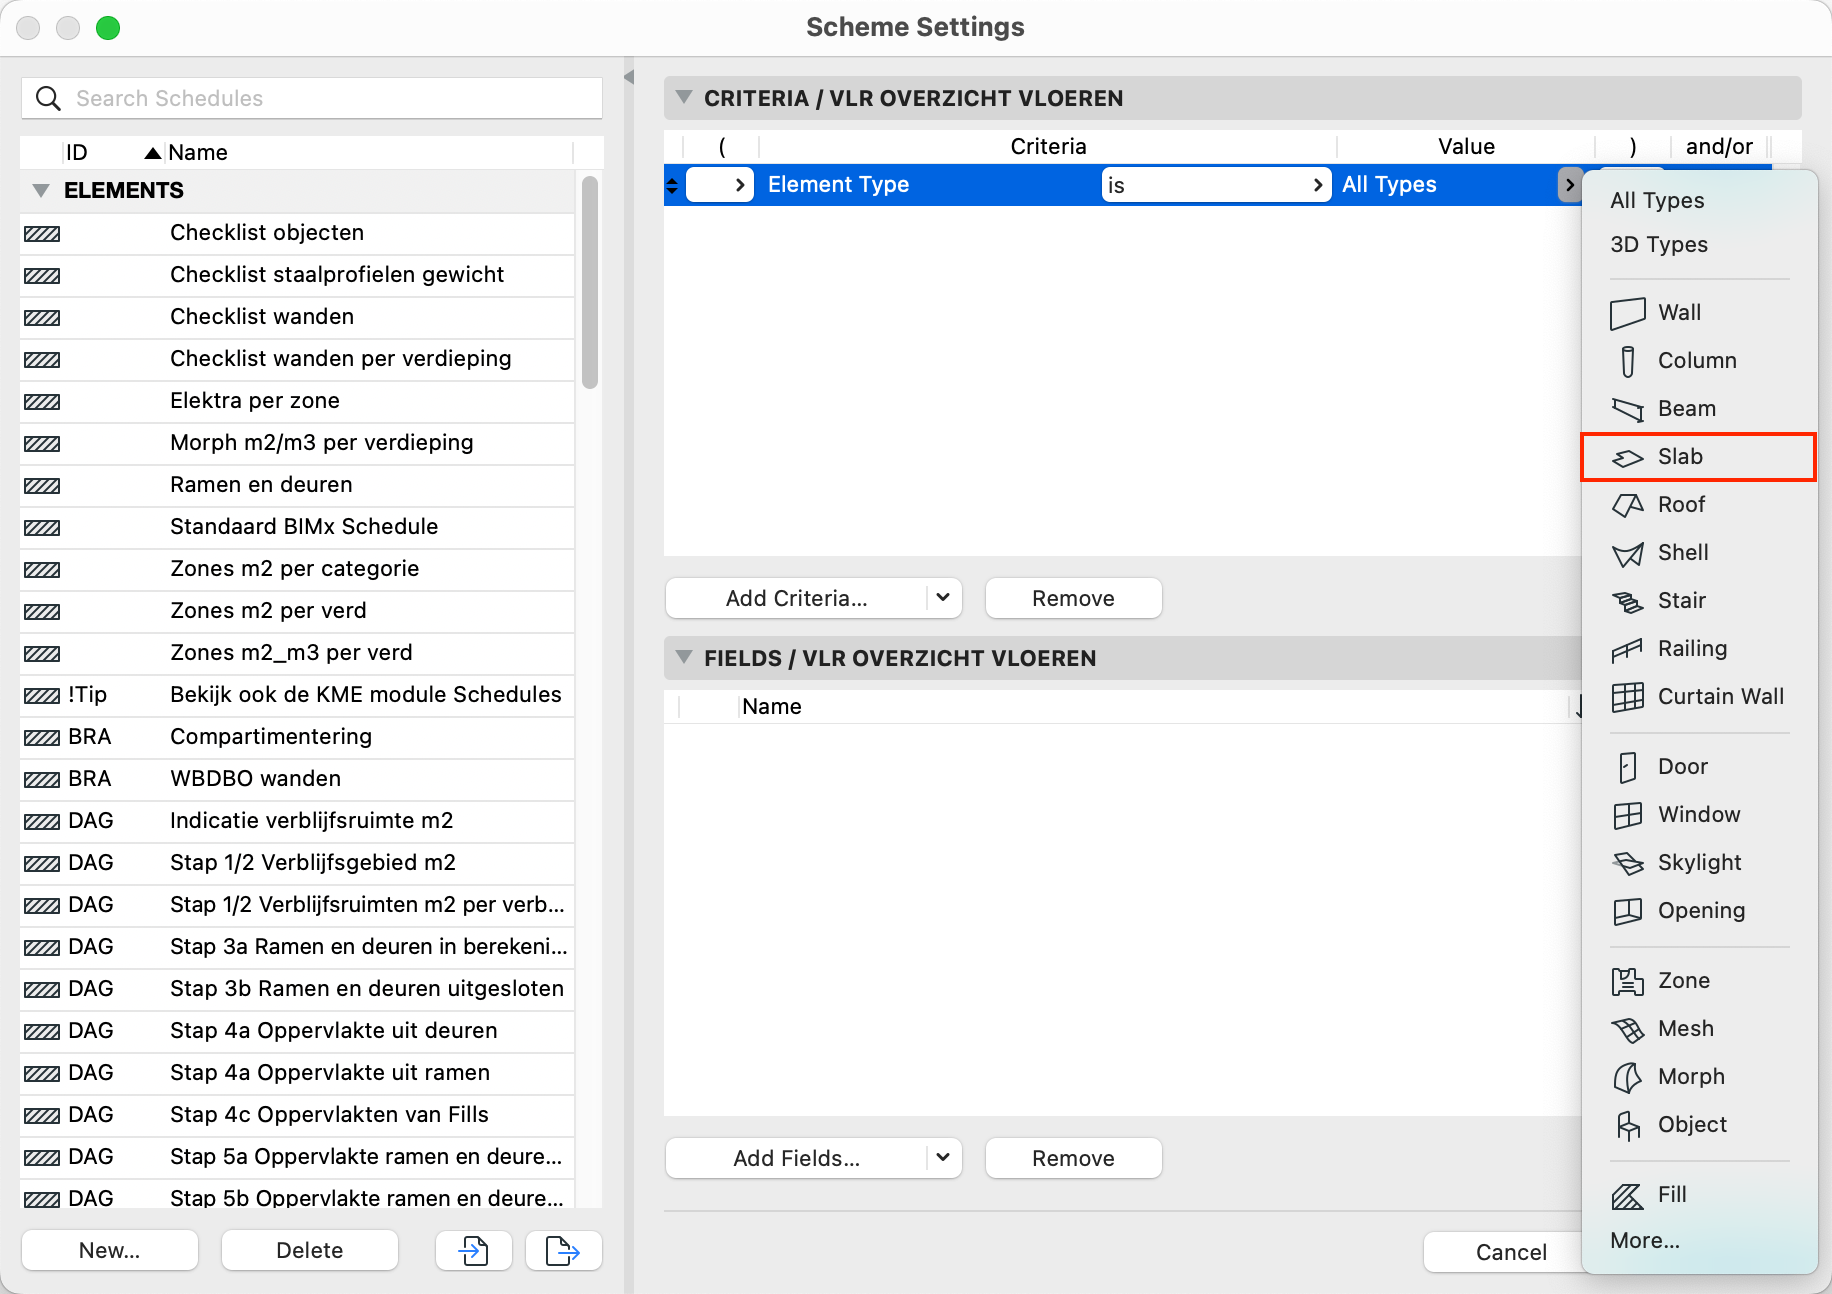Choose the Opening icon in type menu
The height and width of the screenshot is (1294, 1832).
click(1627, 911)
